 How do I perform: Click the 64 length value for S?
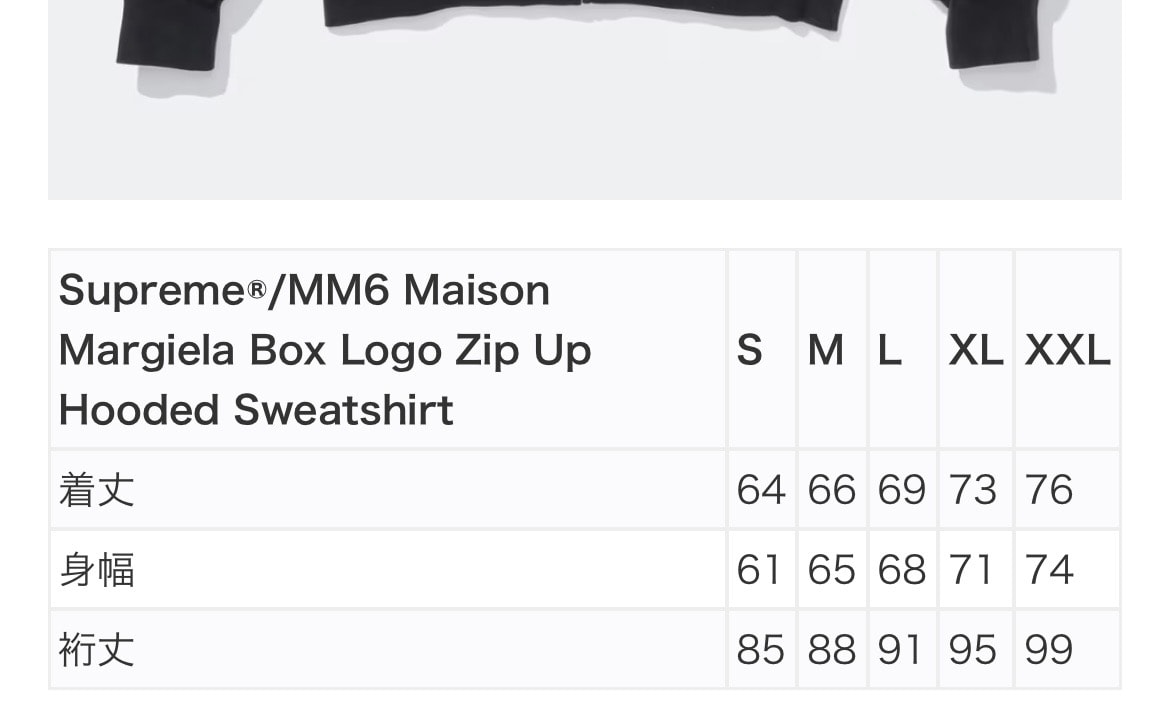click(x=761, y=490)
